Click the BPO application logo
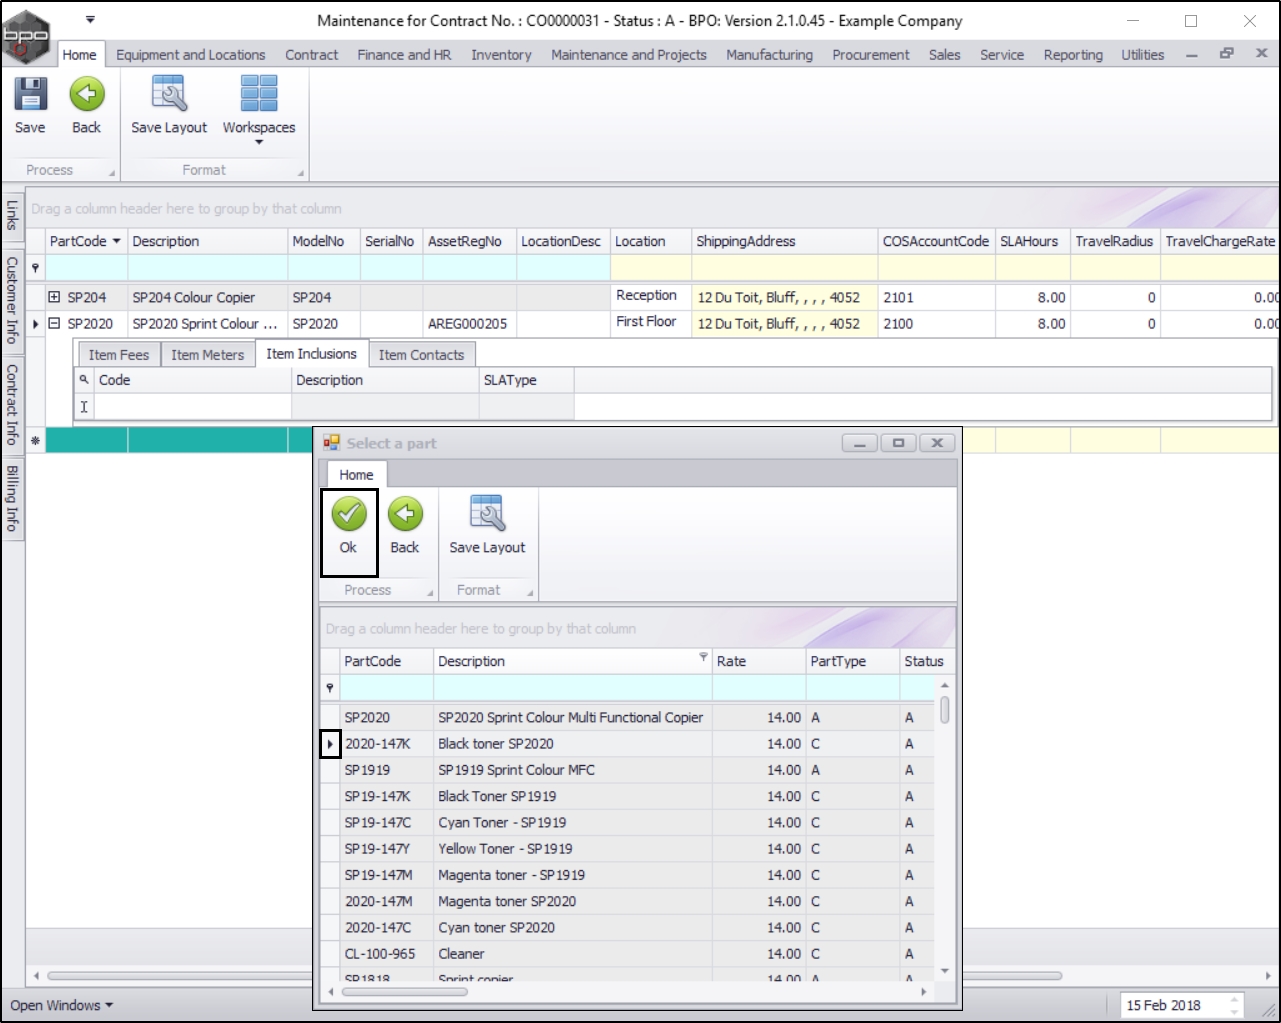The width and height of the screenshot is (1281, 1023). (26, 35)
